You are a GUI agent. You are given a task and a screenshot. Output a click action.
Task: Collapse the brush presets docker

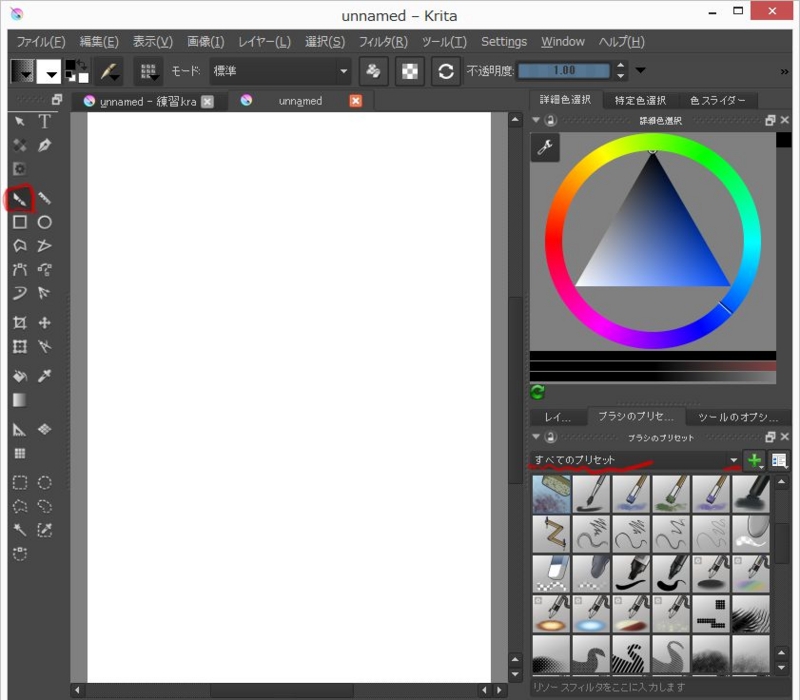tap(536, 437)
